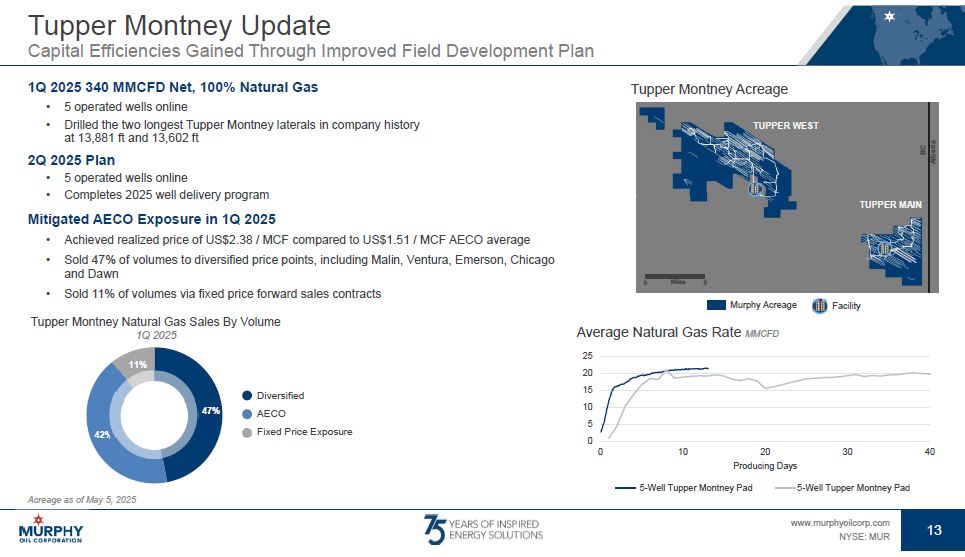965x557 pixels.
Task: Click the Murphy Acreage blue legend swatch
Action: (x=715, y=305)
